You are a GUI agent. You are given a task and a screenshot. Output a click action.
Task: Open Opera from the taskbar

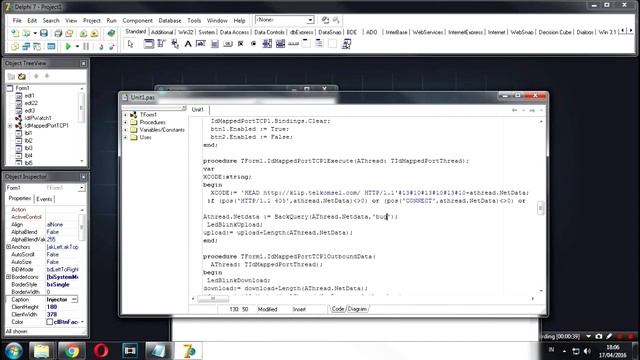(101, 351)
